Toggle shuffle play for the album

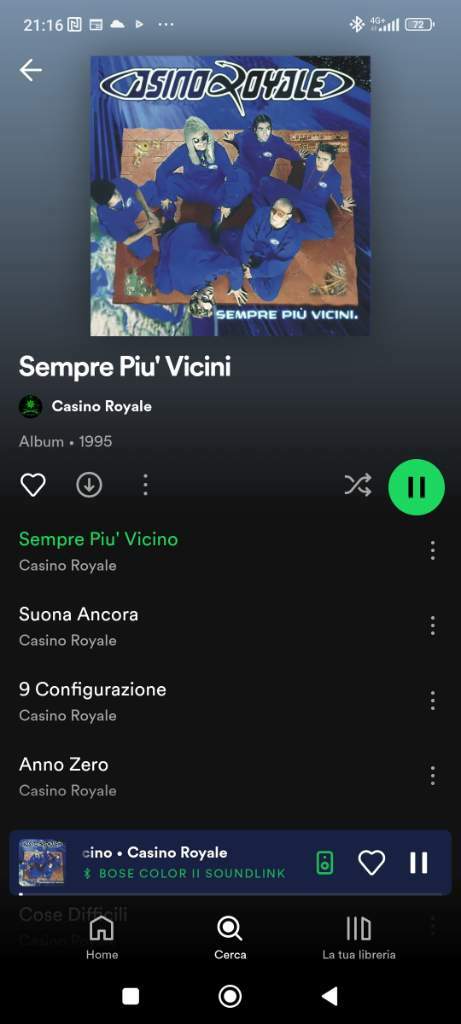pyautogui.click(x=358, y=485)
